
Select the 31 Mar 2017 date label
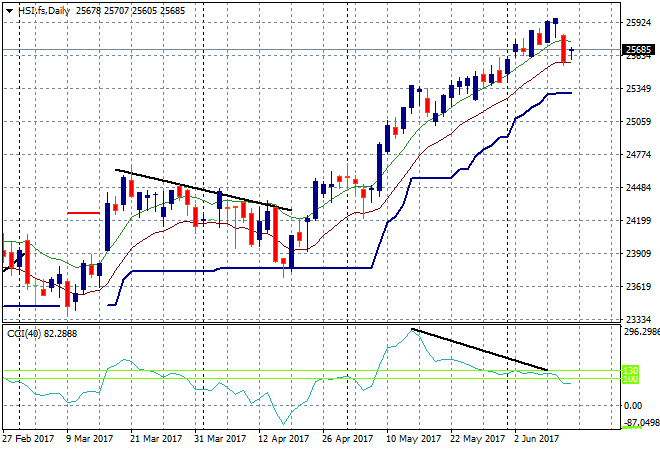[x=220, y=439]
